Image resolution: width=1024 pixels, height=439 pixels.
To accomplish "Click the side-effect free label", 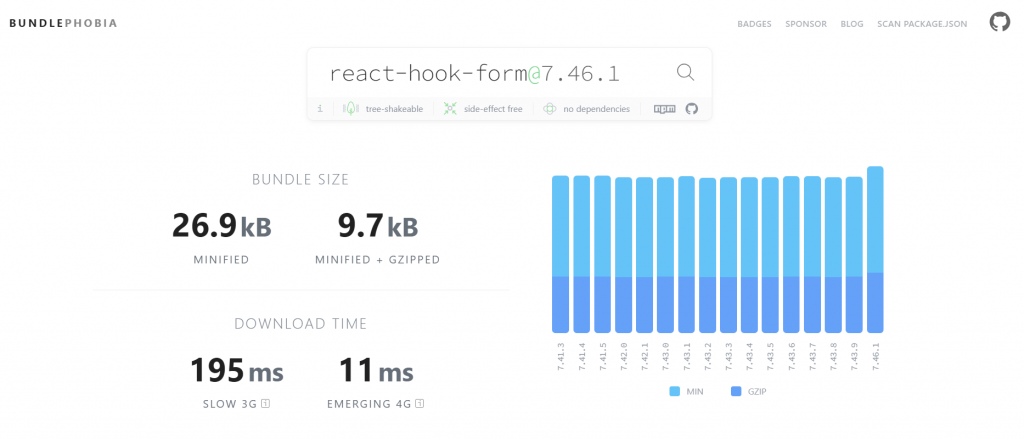I will click(x=493, y=109).
